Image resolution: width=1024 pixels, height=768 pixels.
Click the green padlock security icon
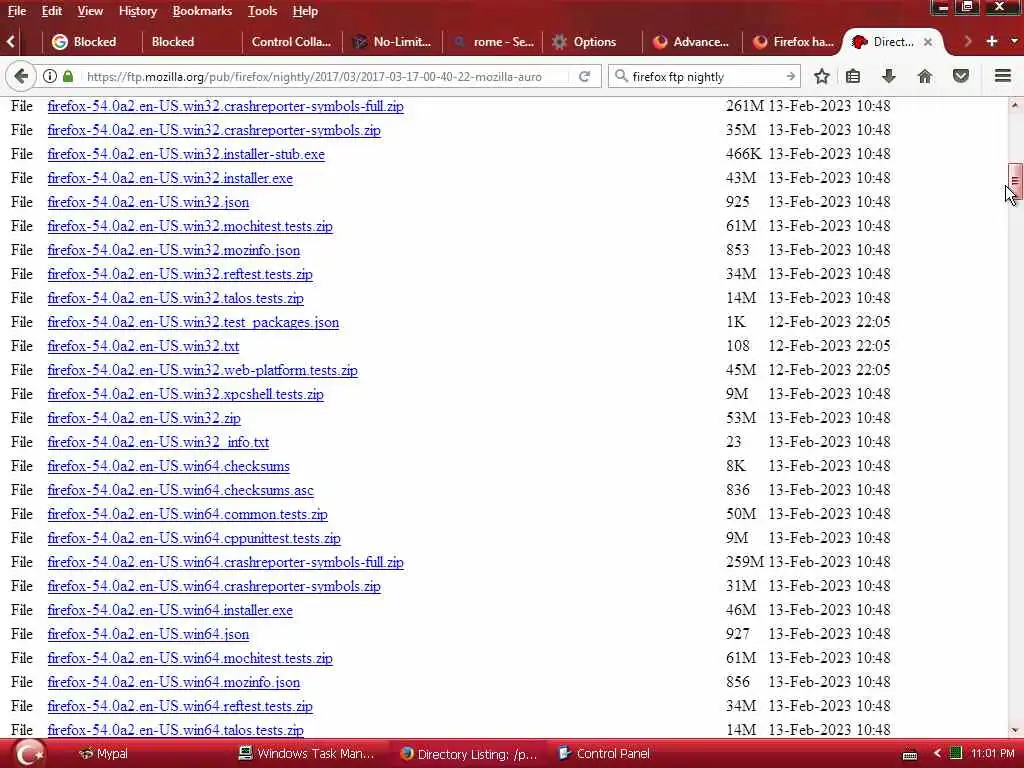[68, 76]
